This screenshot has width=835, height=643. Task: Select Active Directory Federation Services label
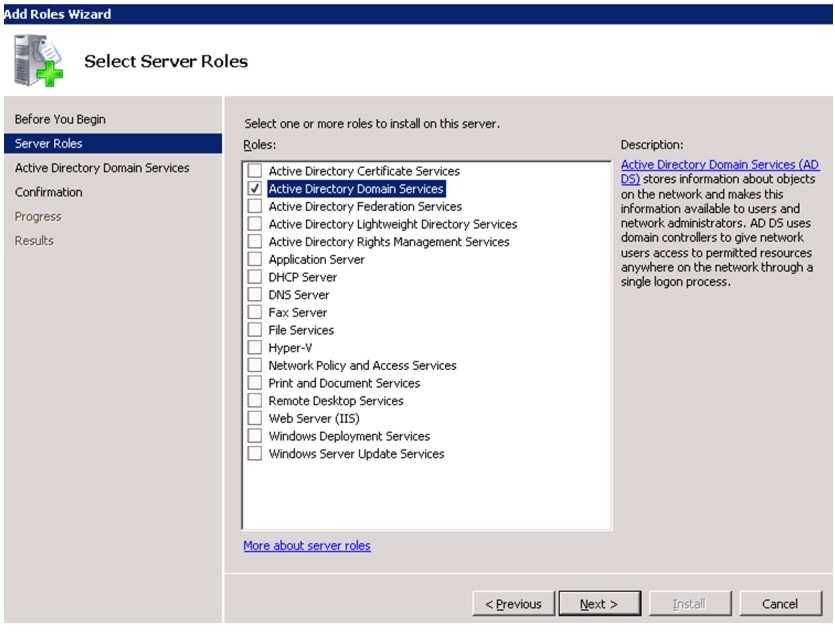point(365,206)
